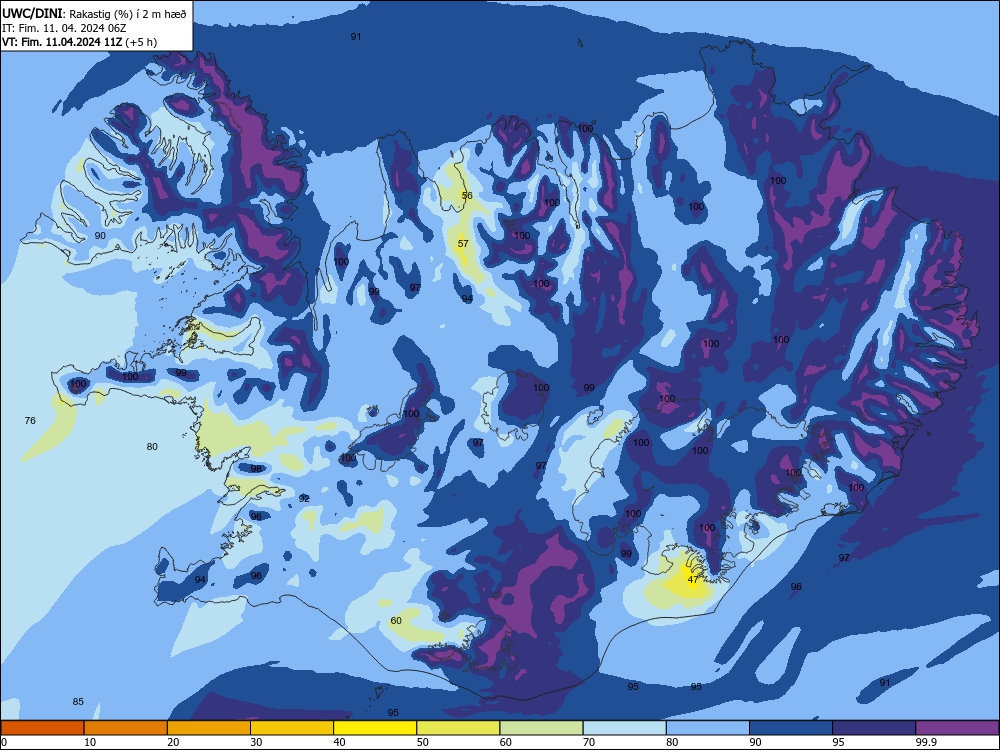Viewport: 1000px width, 750px height.
Task: Click the map value 56
Action: point(467,196)
